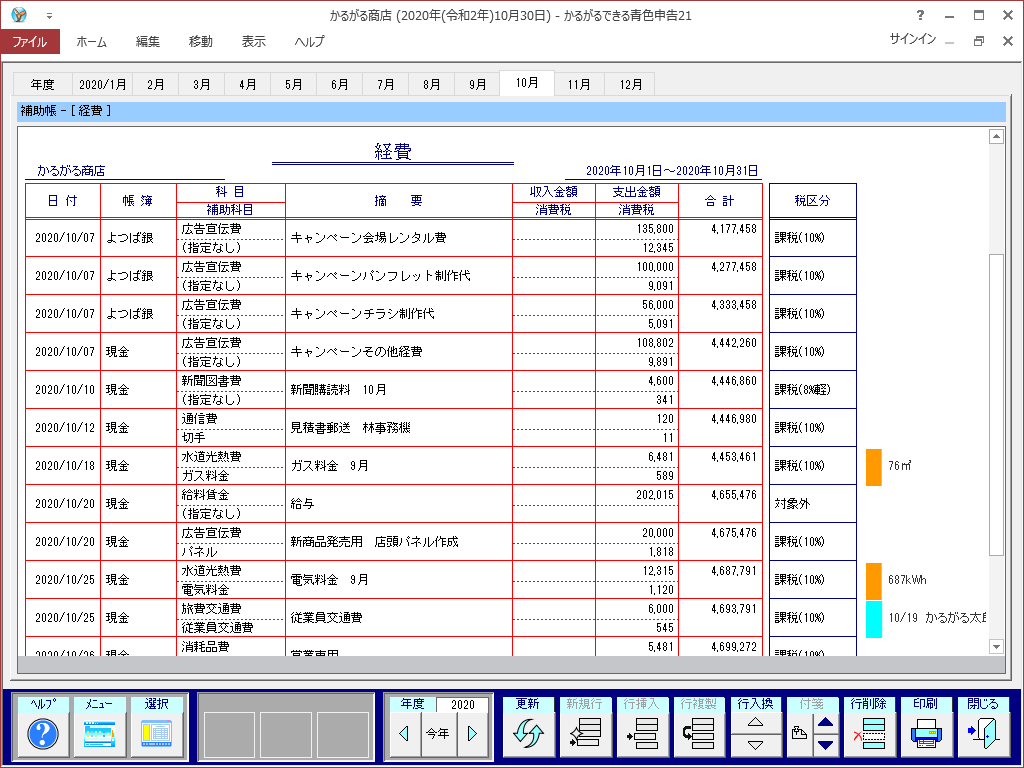Click the 行挿入 insert row icon

pyautogui.click(x=642, y=733)
